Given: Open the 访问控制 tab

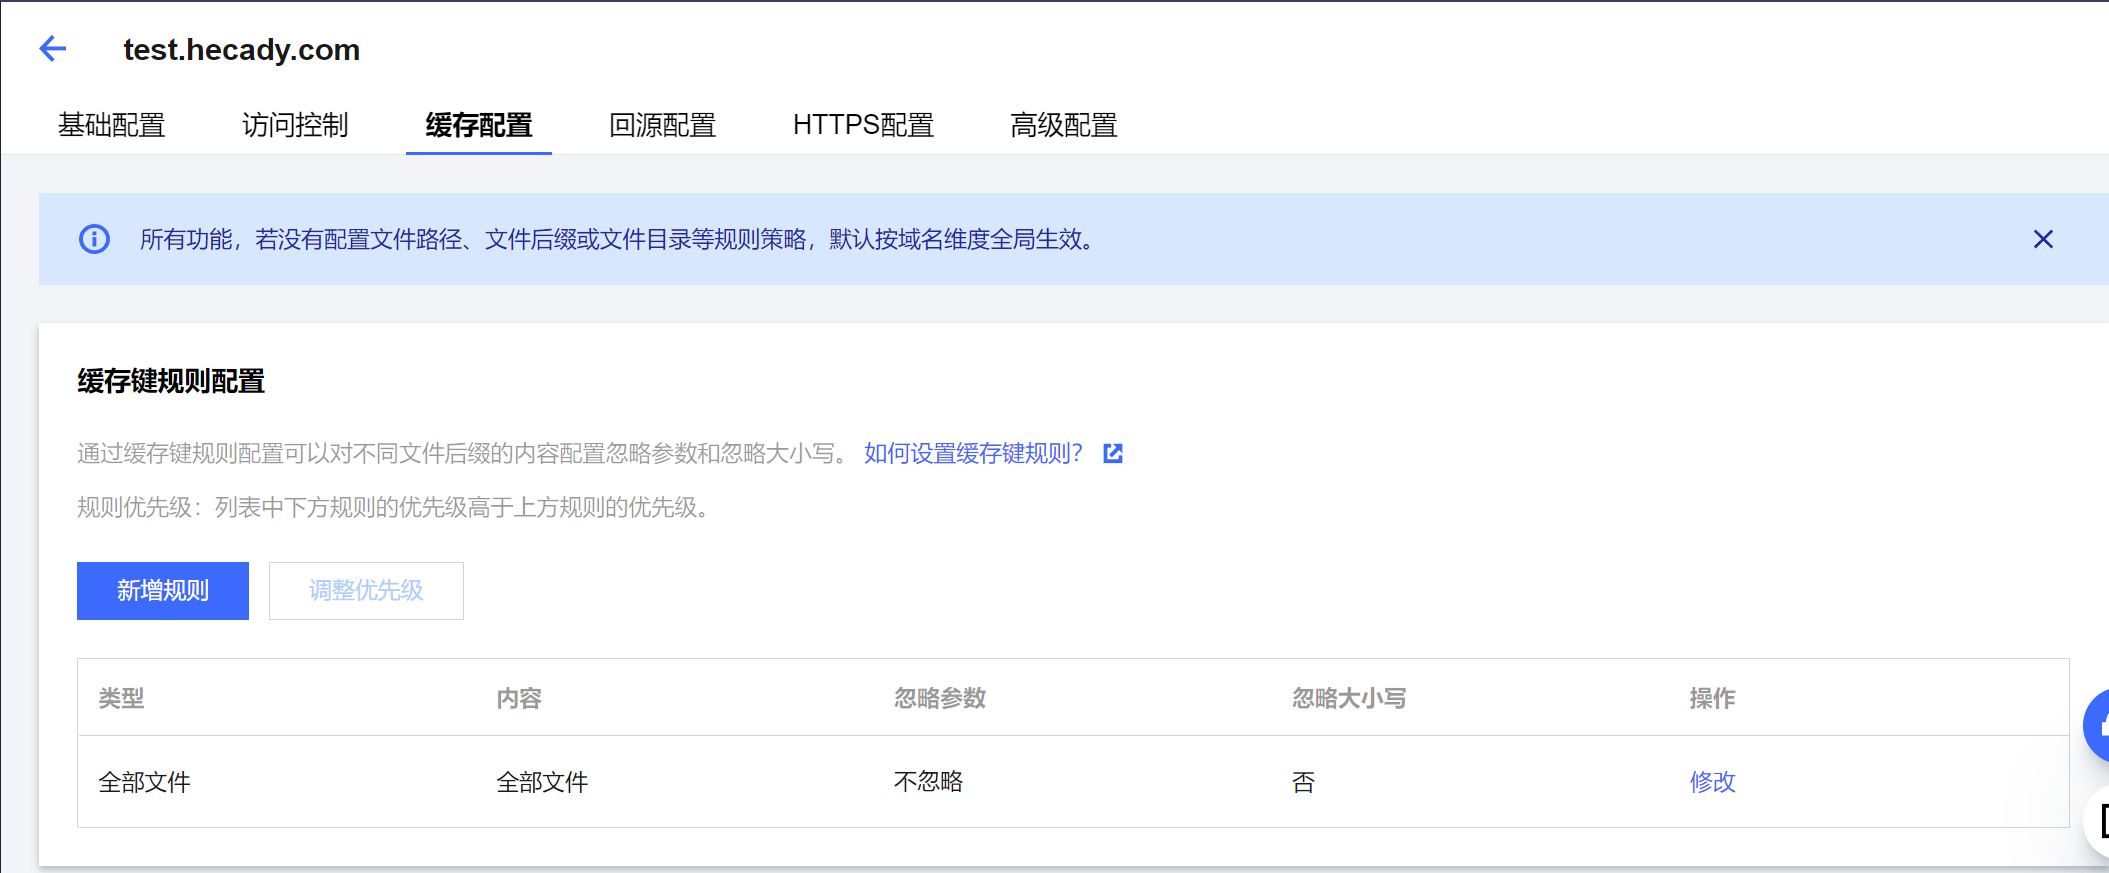Looking at the screenshot, I should coord(295,125).
